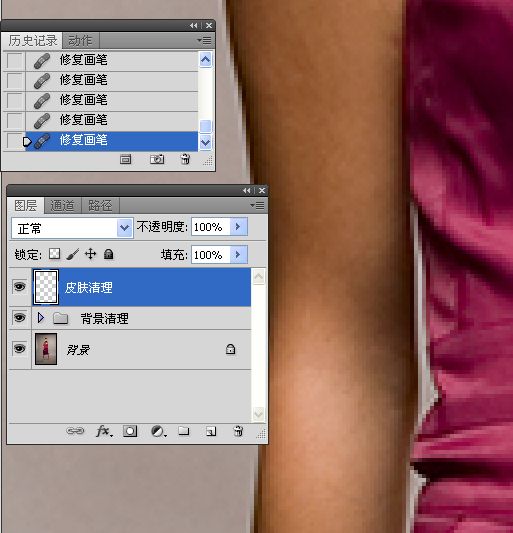
Task: Set history brush source on second 修复画笔 state
Action: tap(15, 81)
